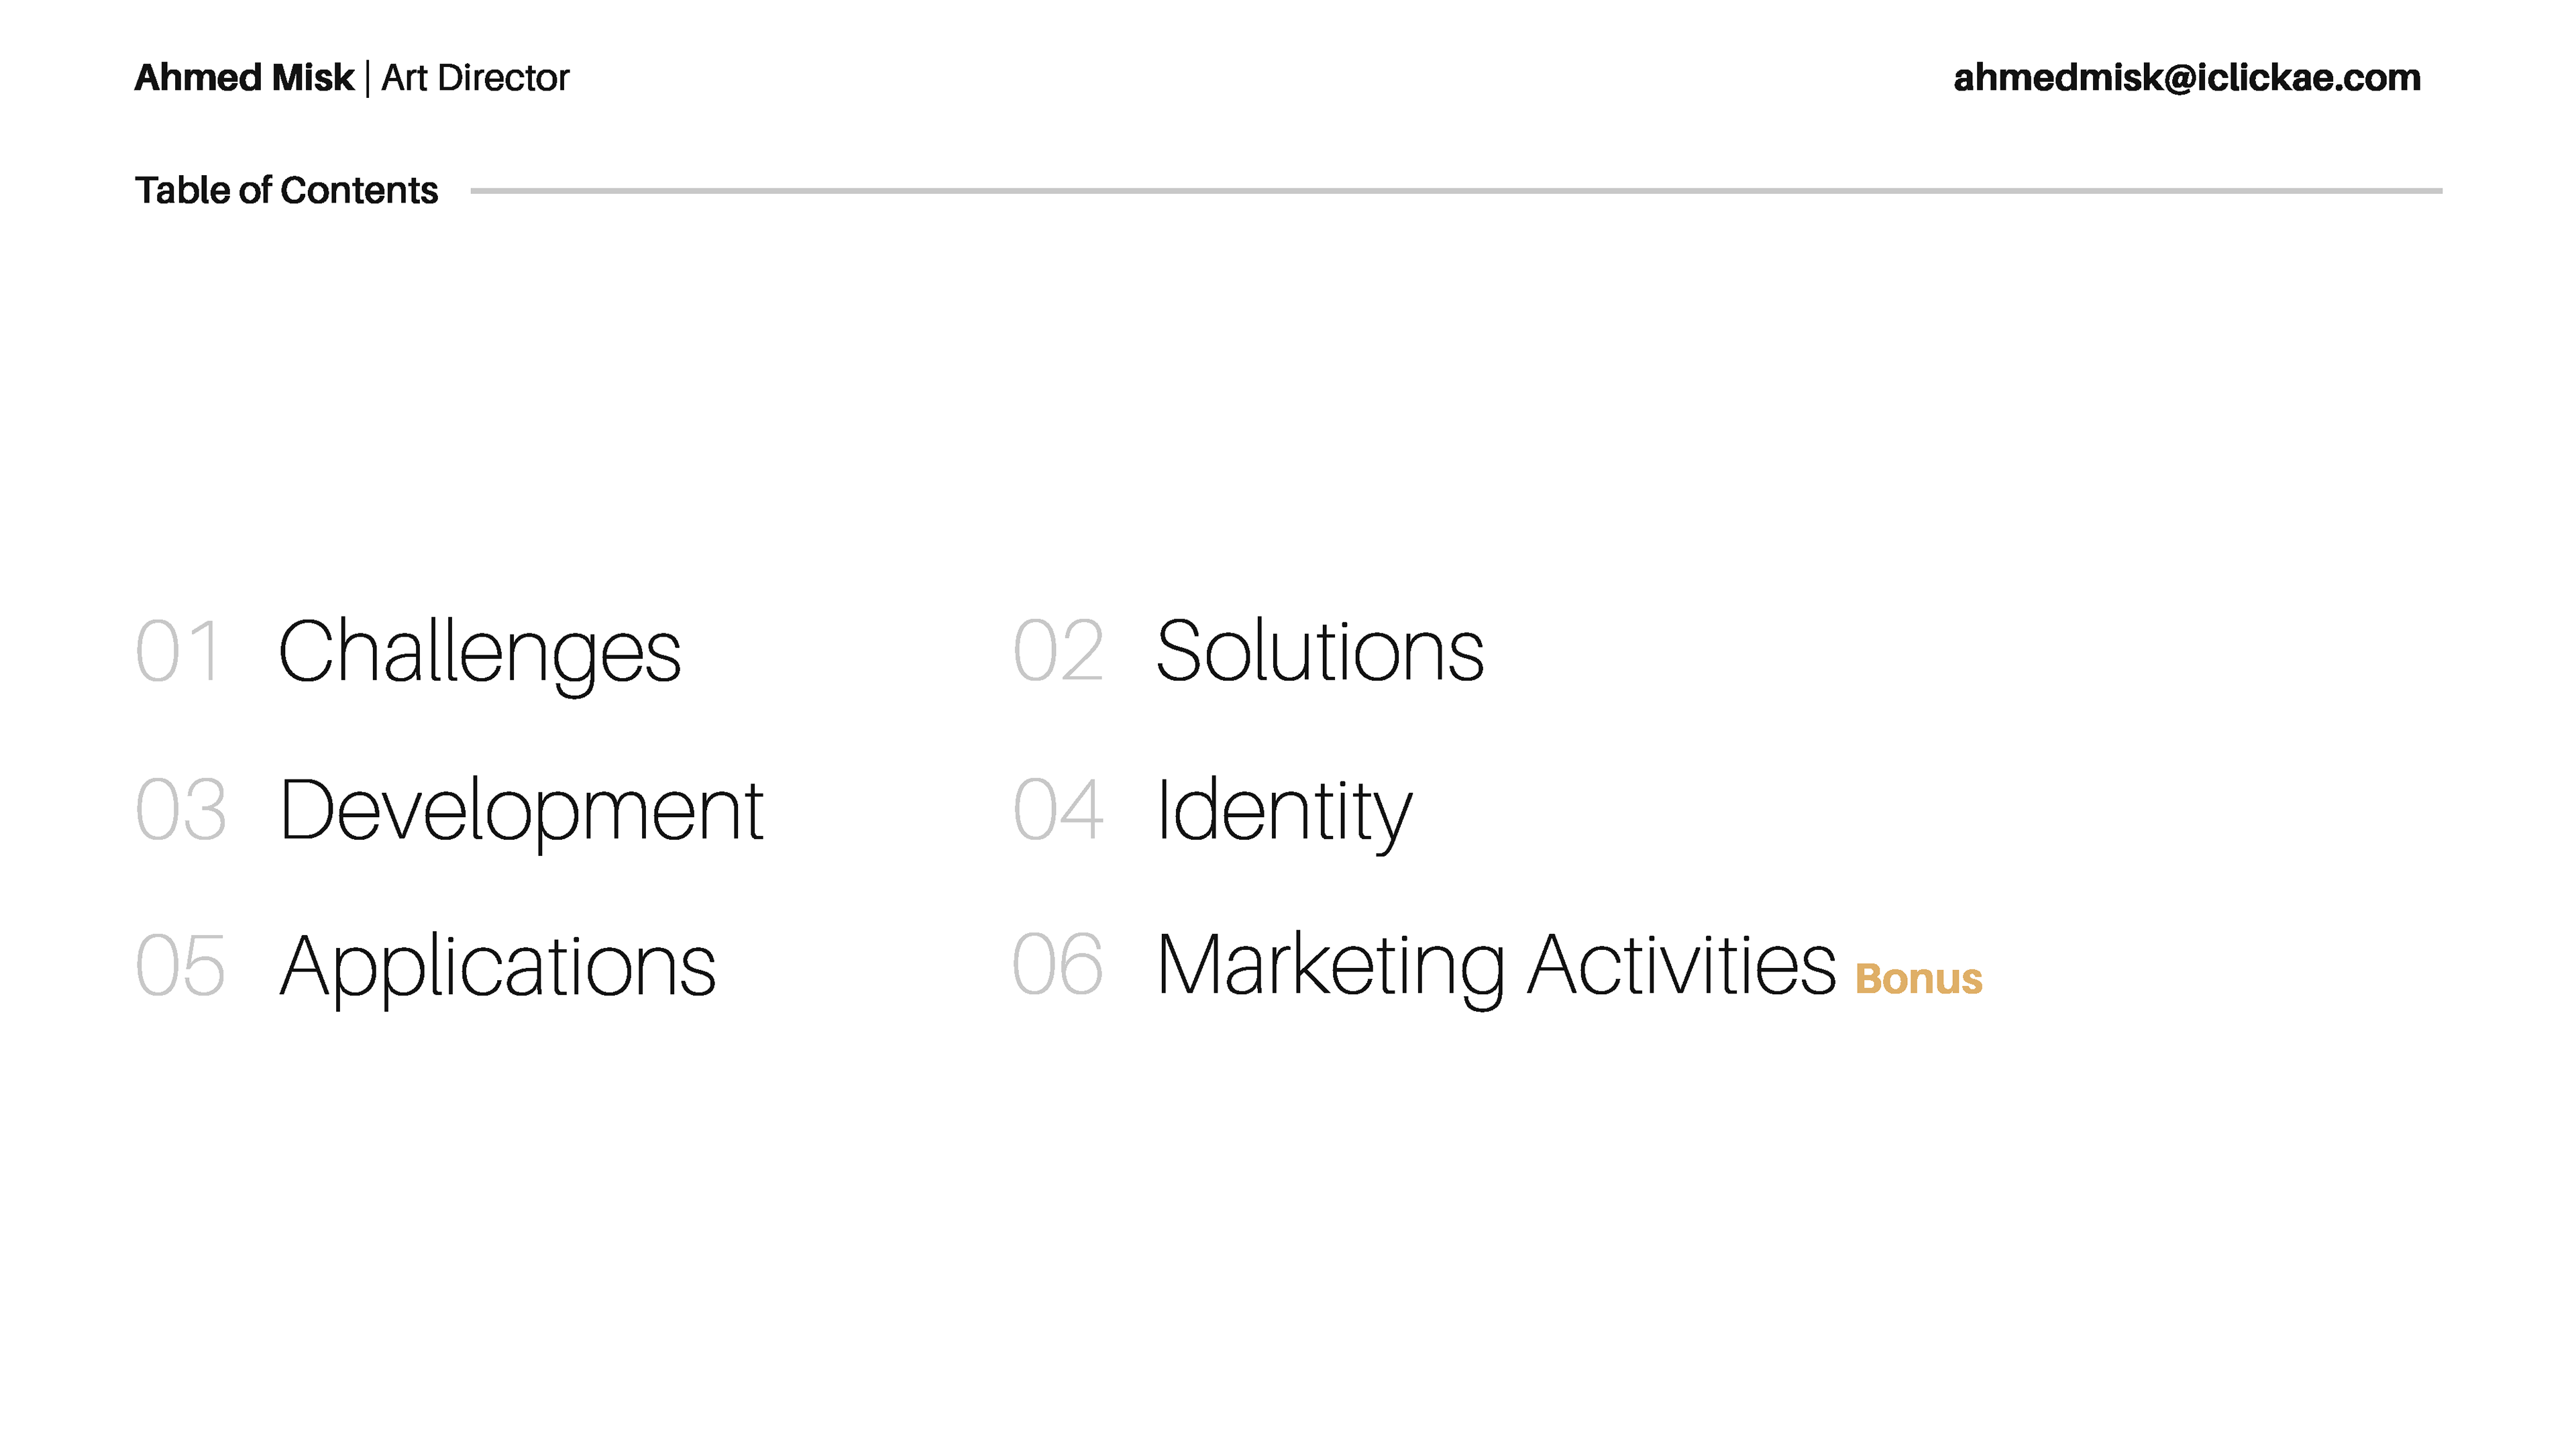The image size is (2576, 1449).
Task: Click the gray horizontal divider line
Action: [x=1455, y=191]
